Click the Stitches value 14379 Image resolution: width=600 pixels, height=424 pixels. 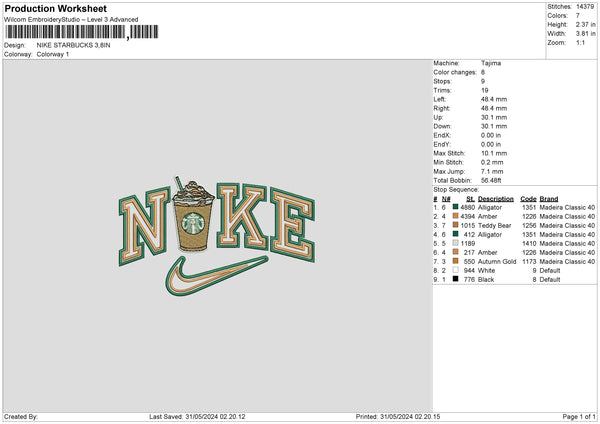click(585, 7)
